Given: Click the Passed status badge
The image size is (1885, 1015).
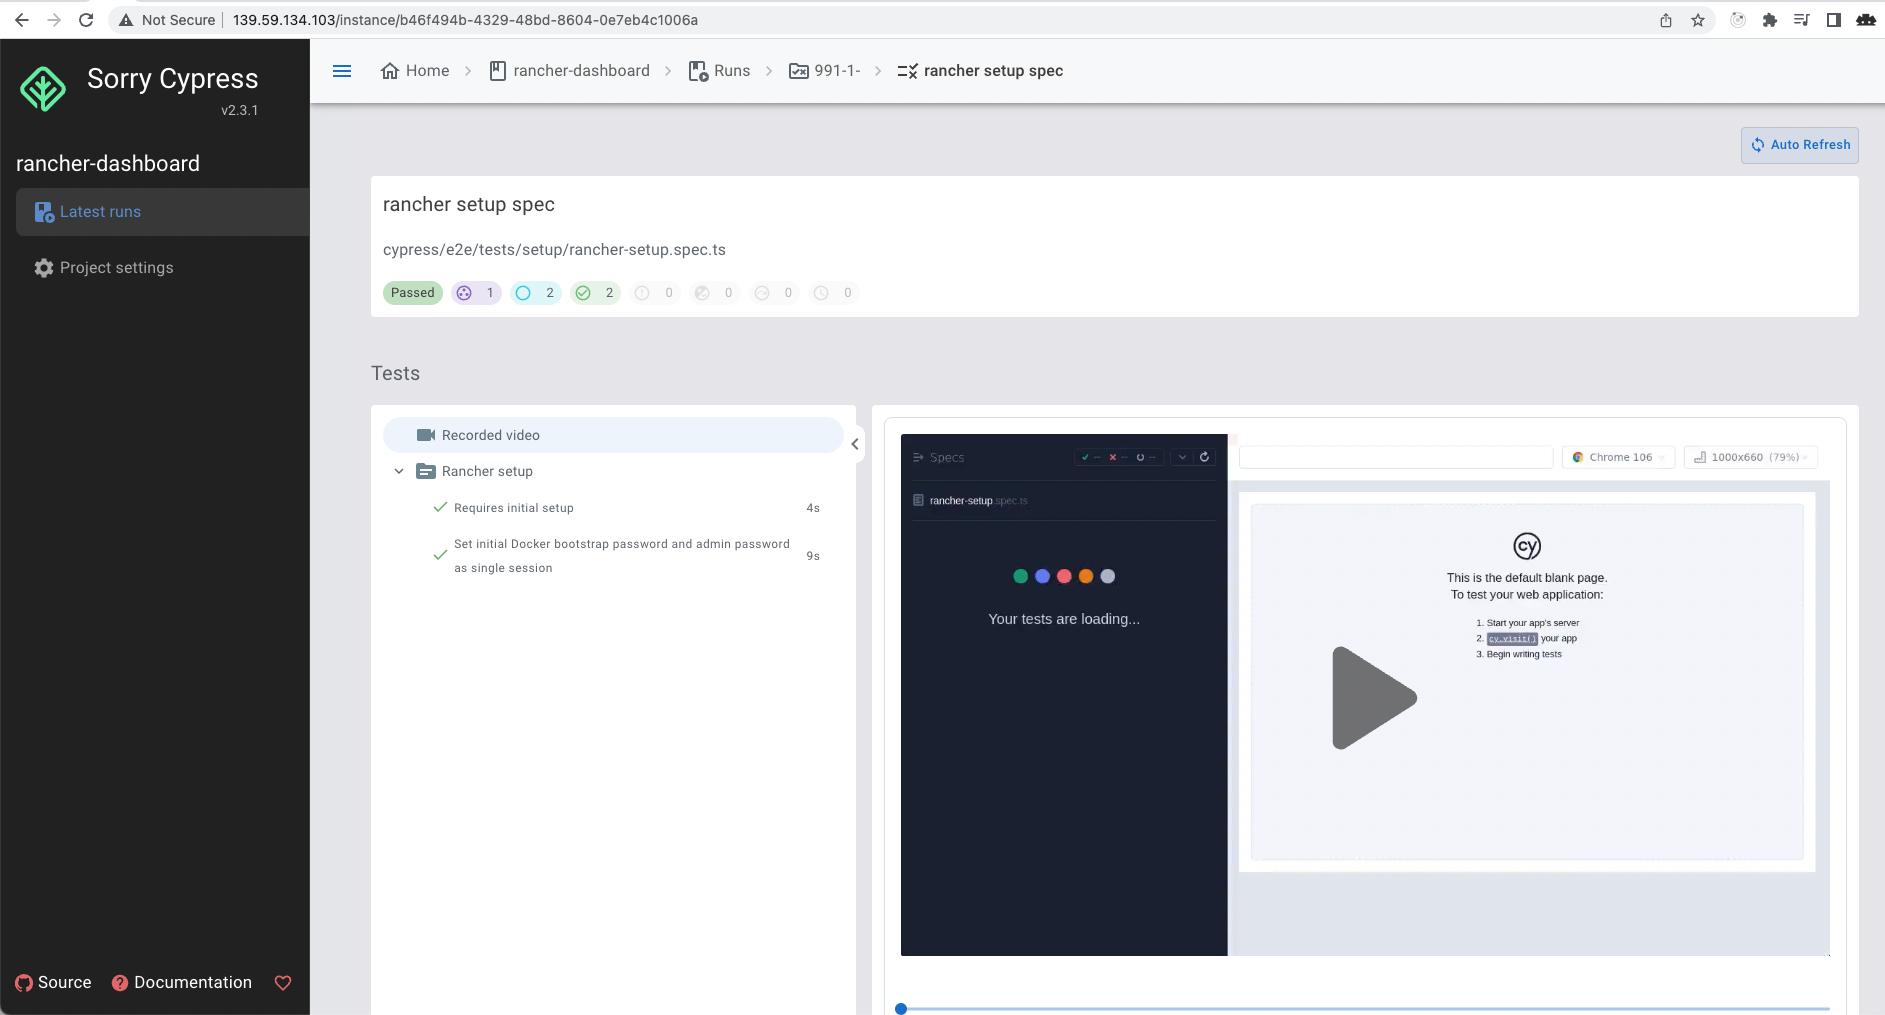Looking at the screenshot, I should pyautogui.click(x=412, y=292).
